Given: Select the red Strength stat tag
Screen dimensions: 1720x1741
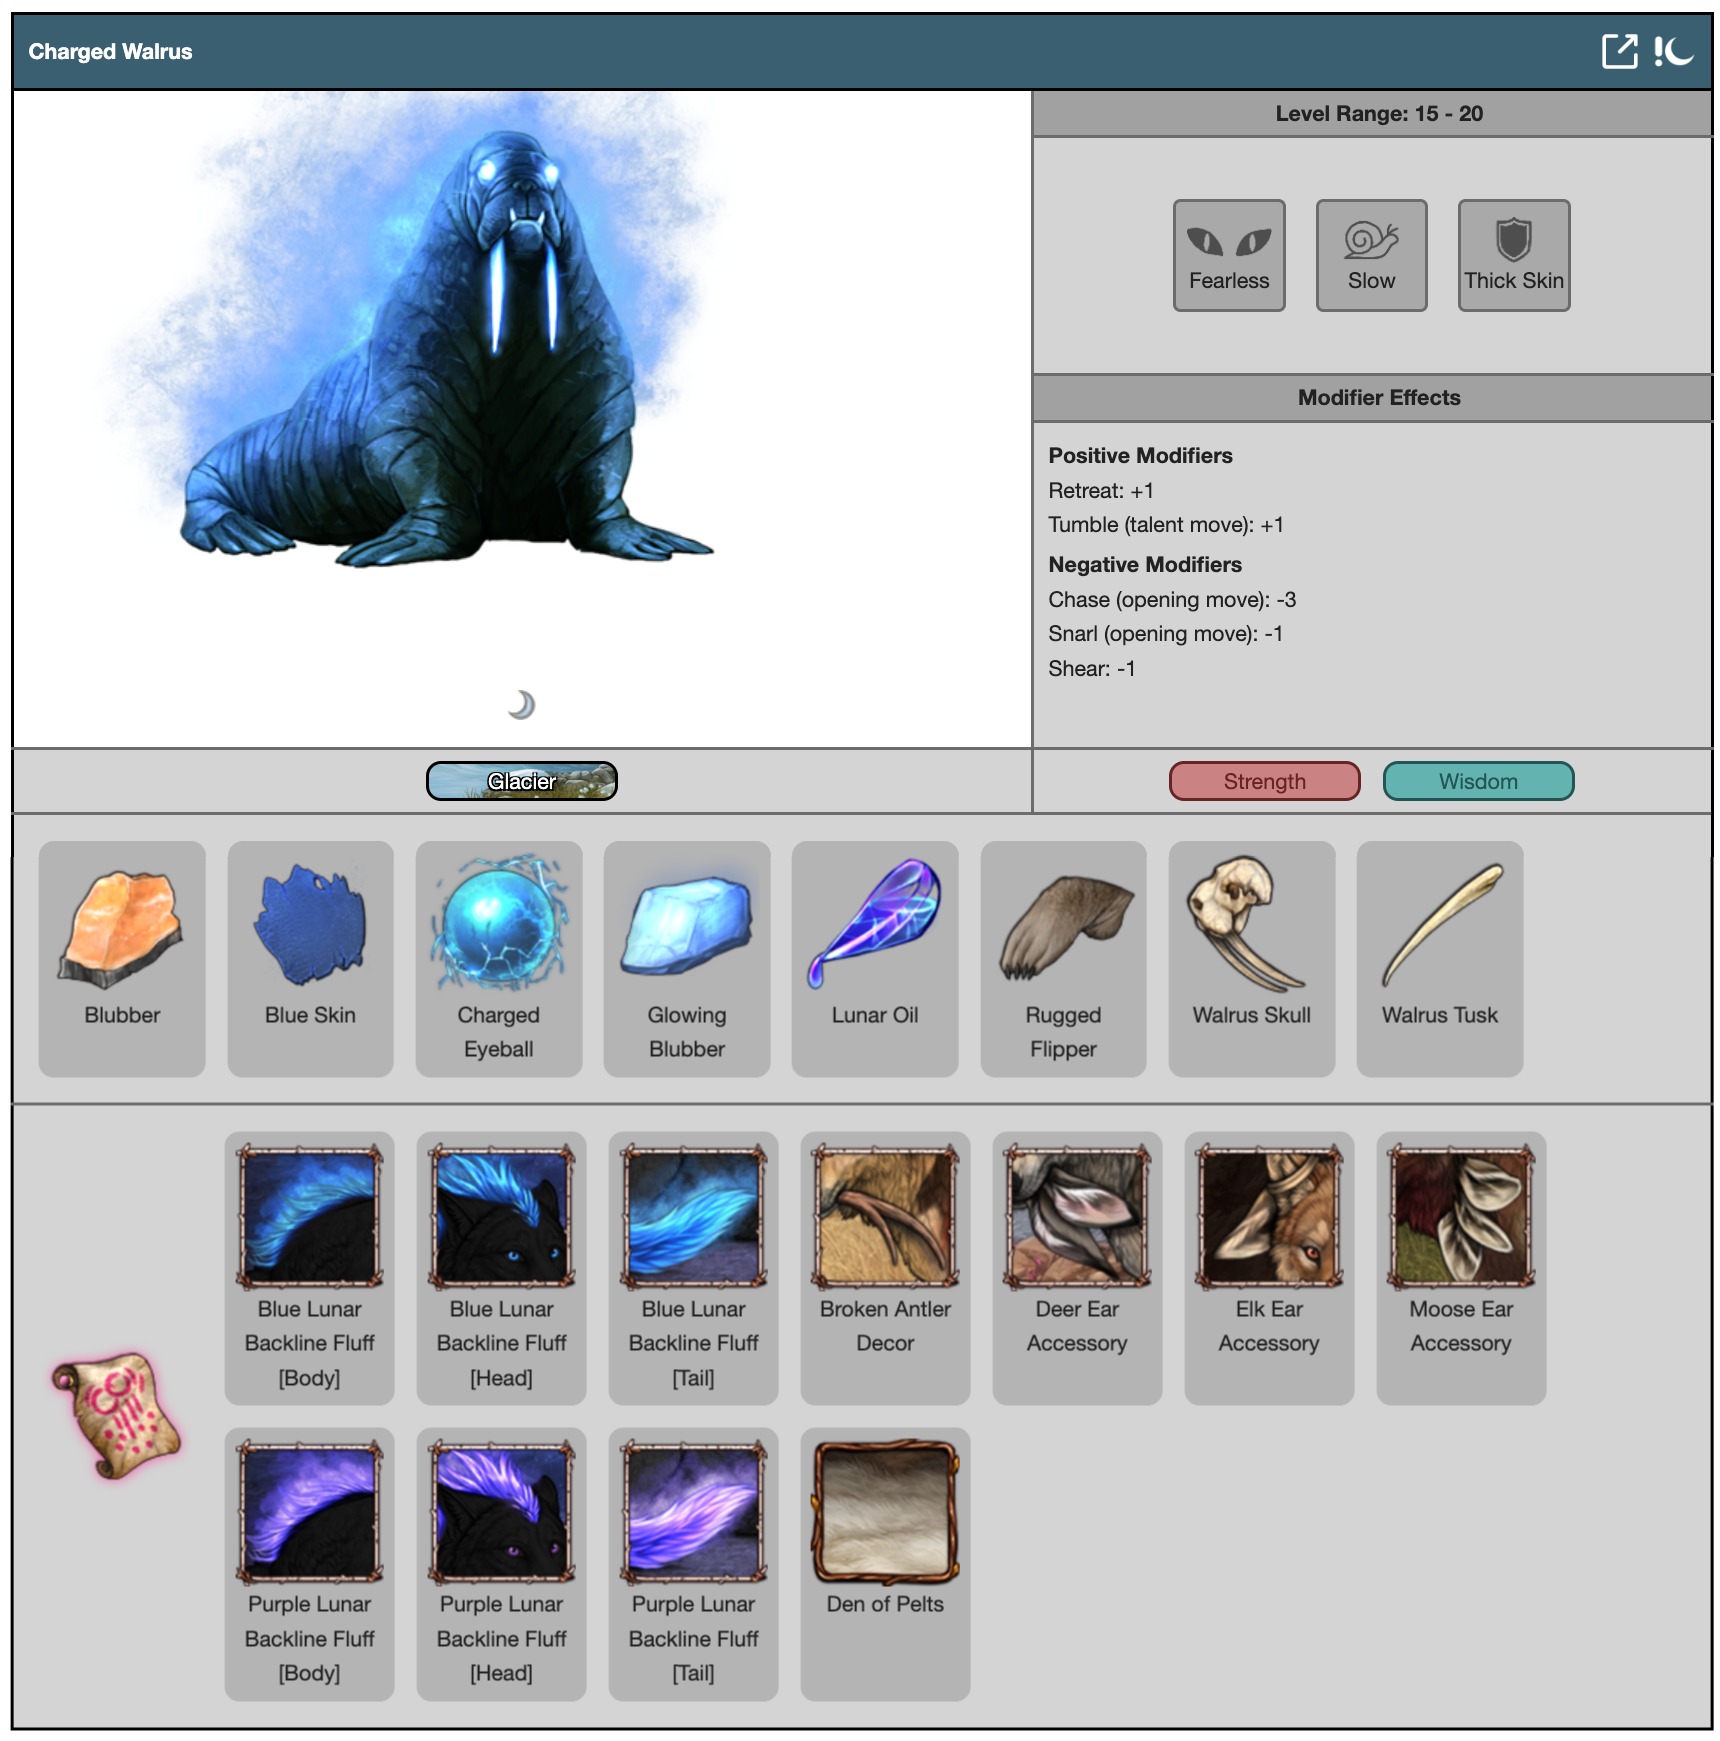Looking at the screenshot, I should [1264, 781].
